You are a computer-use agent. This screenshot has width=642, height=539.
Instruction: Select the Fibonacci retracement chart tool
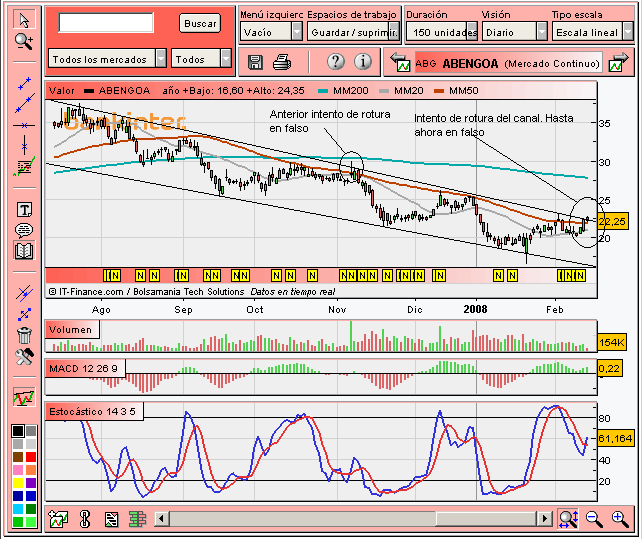tap(24, 167)
